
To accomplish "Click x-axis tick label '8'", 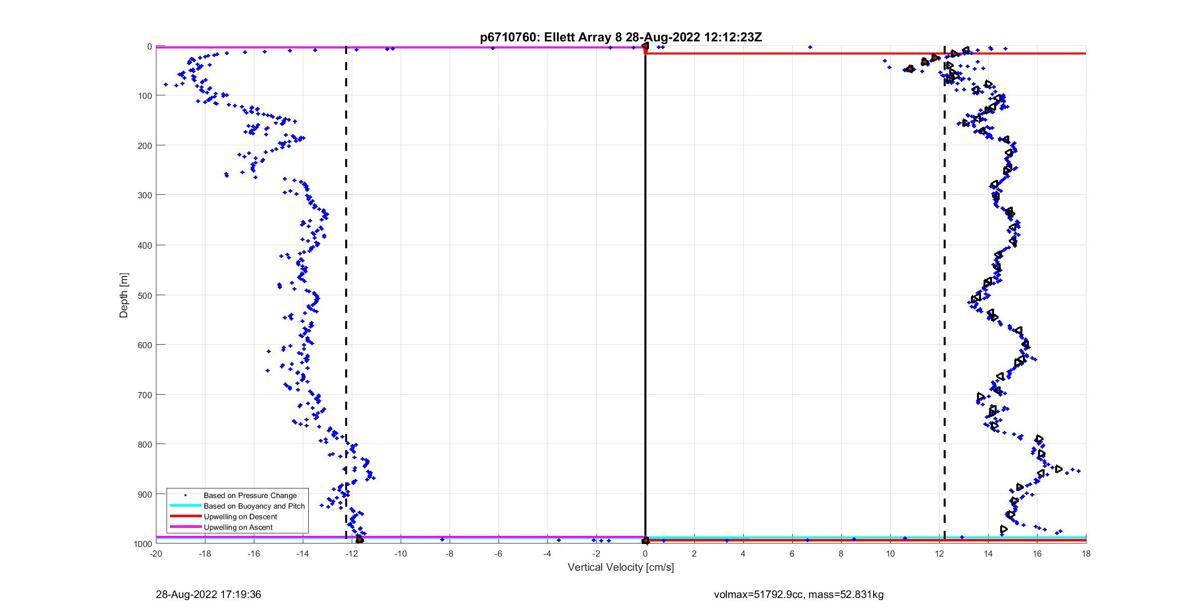I will [842, 553].
